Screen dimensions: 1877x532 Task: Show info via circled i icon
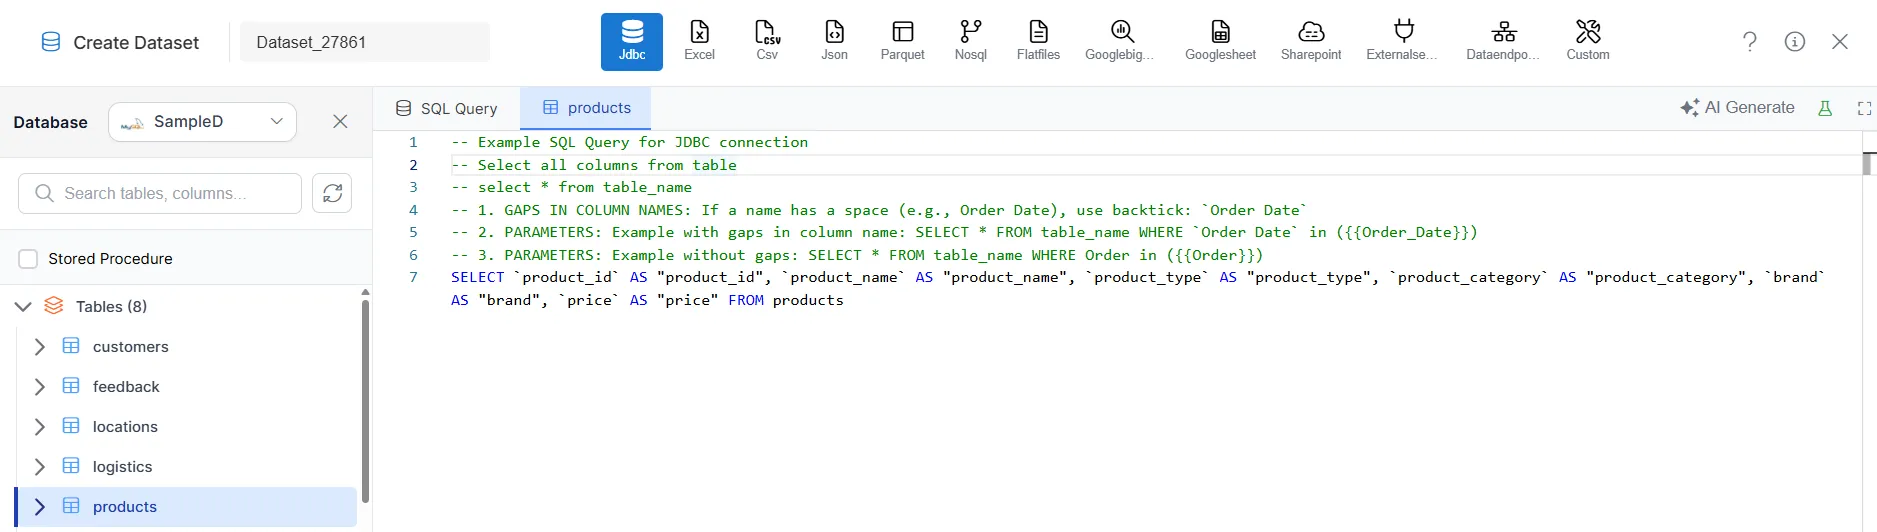pos(1795,41)
